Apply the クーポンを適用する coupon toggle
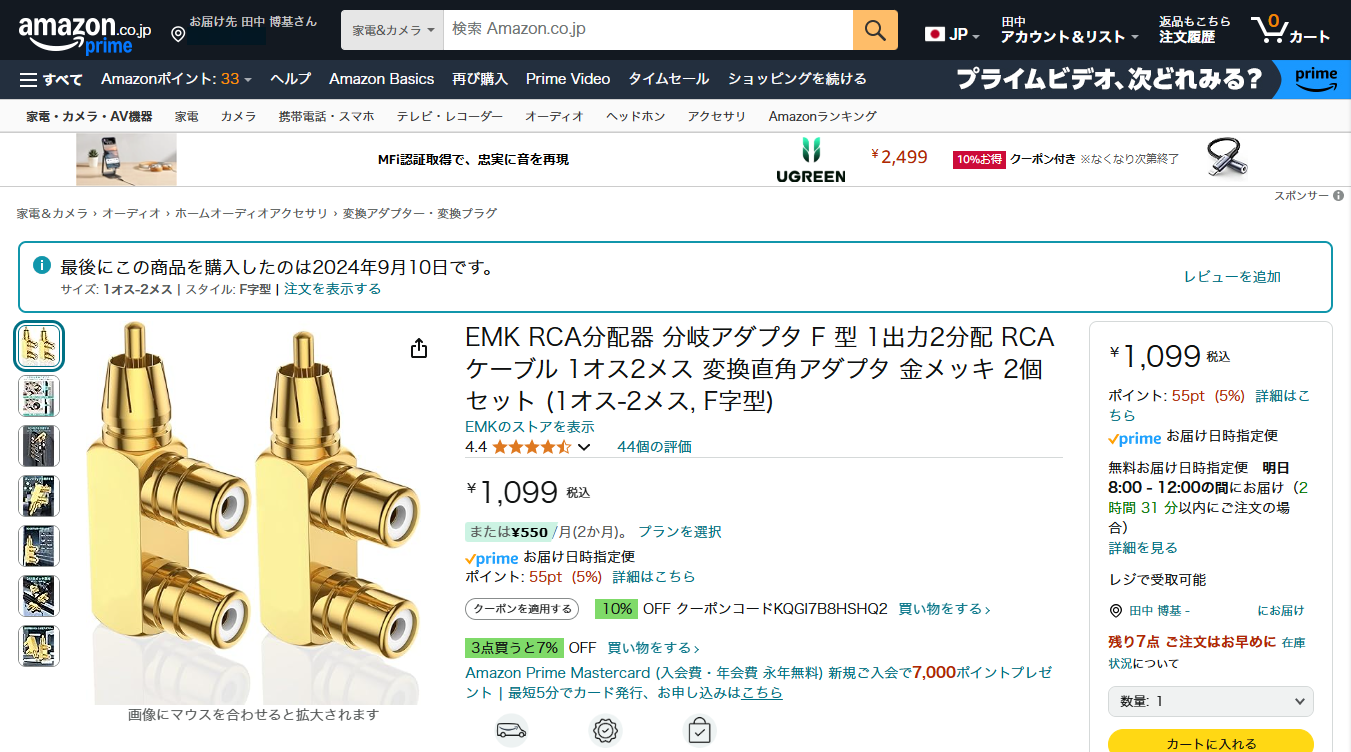Viewport: 1351px width, 752px height. [x=522, y=609]
